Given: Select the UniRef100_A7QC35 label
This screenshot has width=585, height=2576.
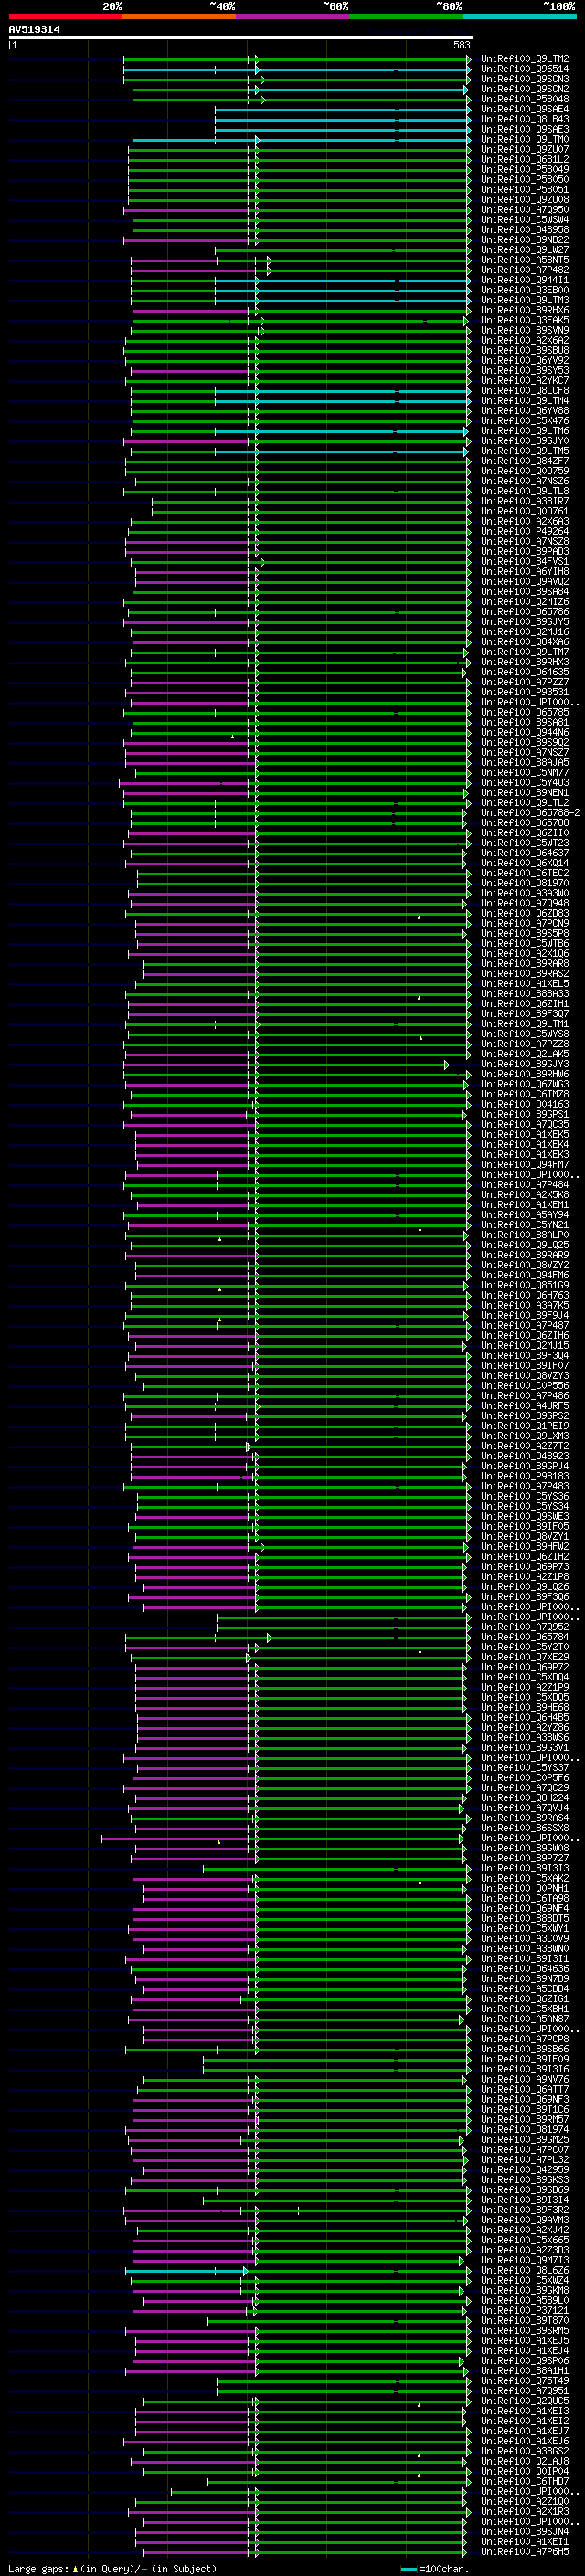Looking at the screenshot, I should pyautogui.click(x=525, y=1124).
